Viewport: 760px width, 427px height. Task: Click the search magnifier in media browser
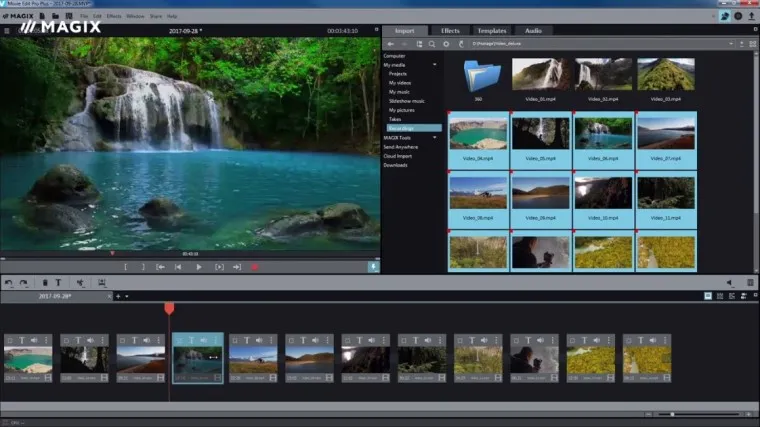[x=432, y=44]
